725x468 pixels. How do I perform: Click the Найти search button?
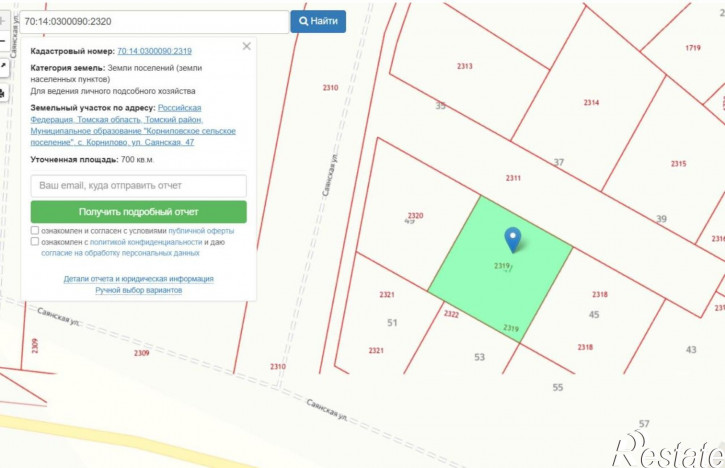click(318, 20)
